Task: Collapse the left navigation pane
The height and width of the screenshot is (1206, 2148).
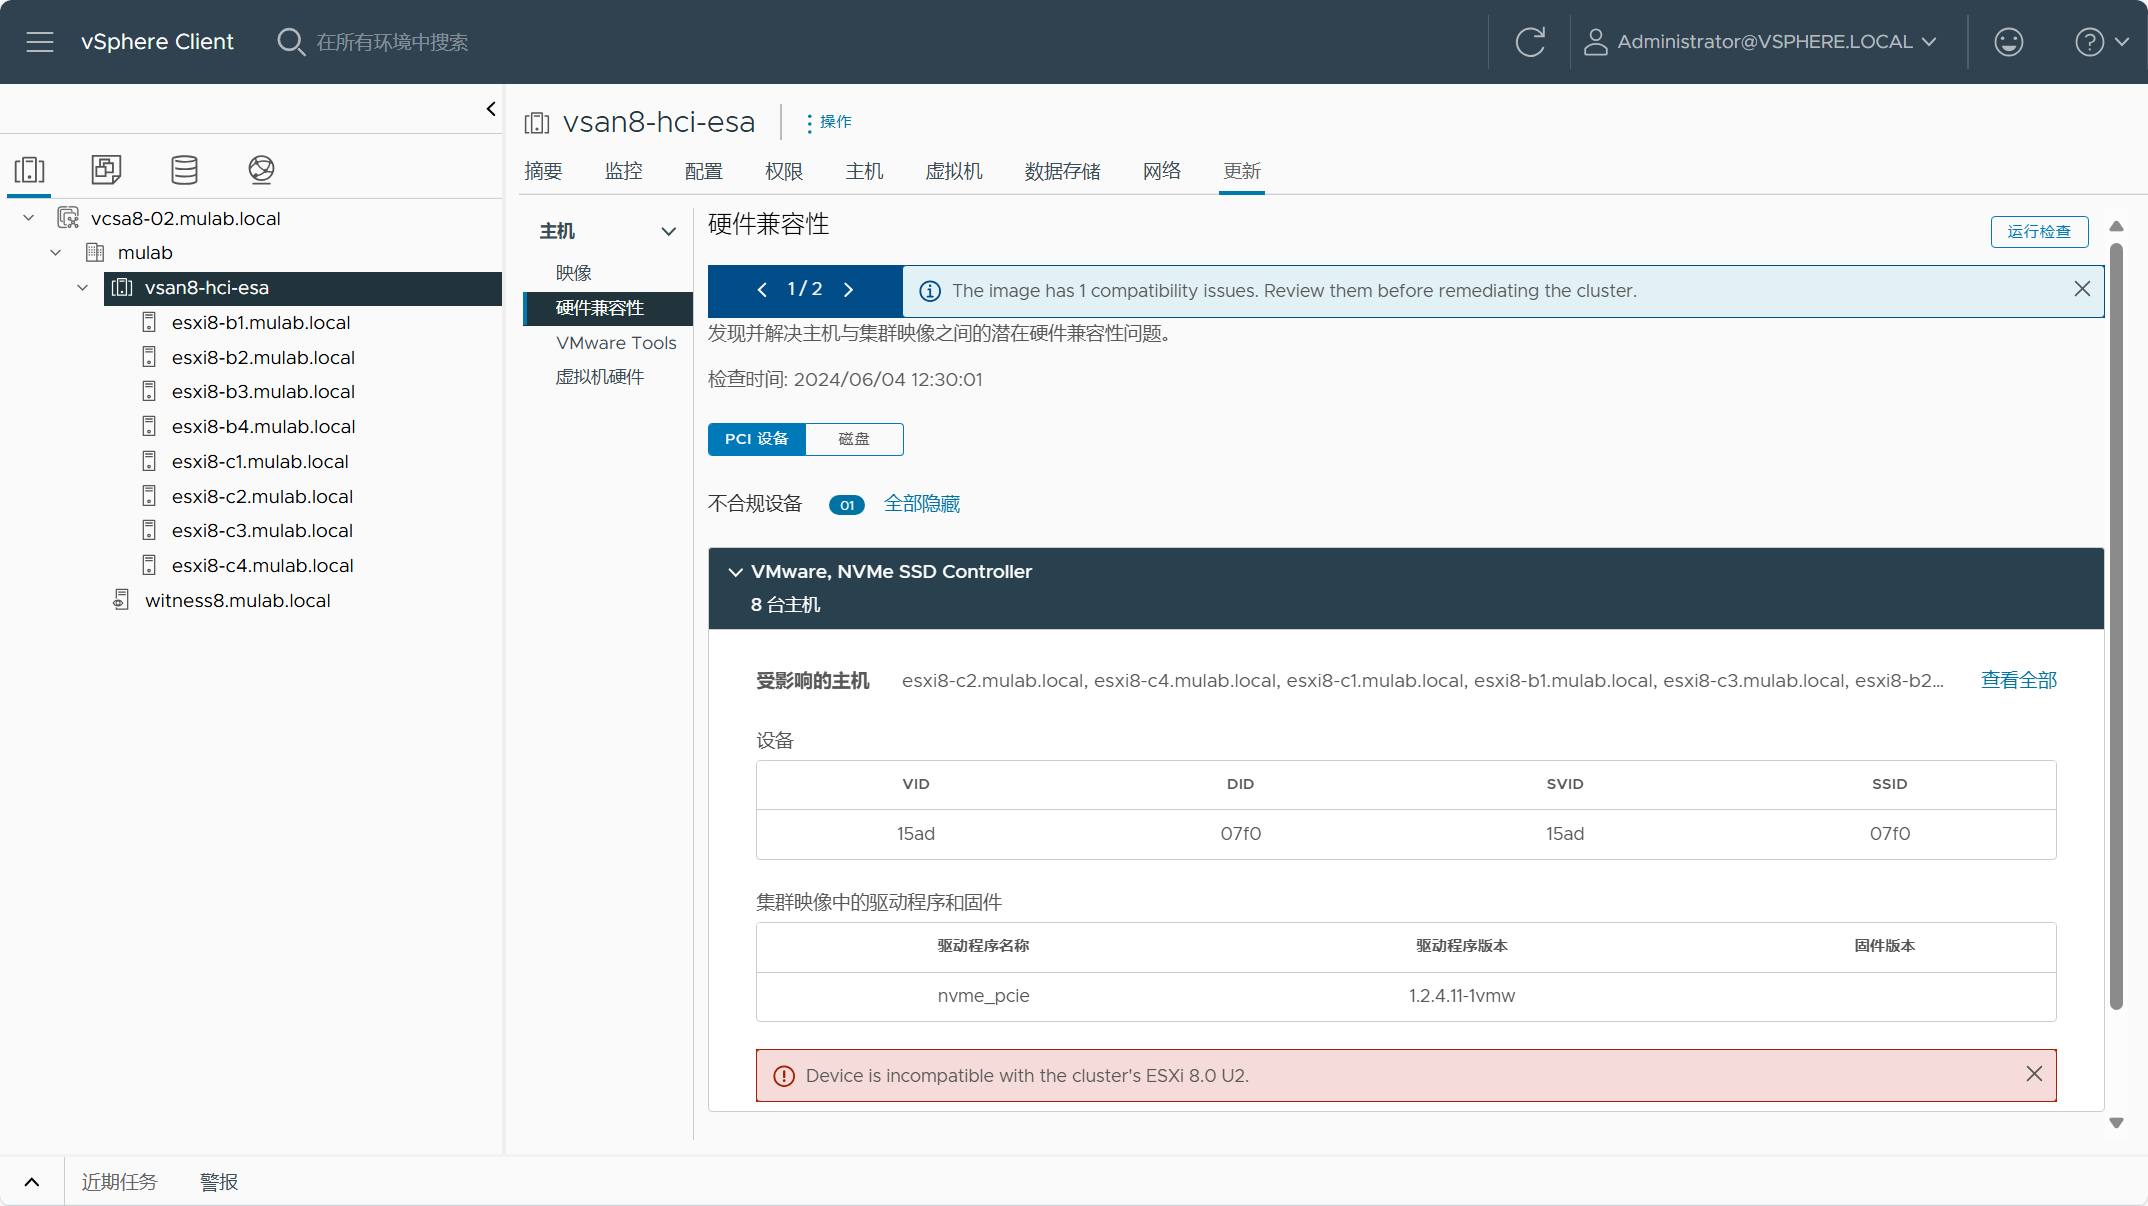Action: (490, 109)
